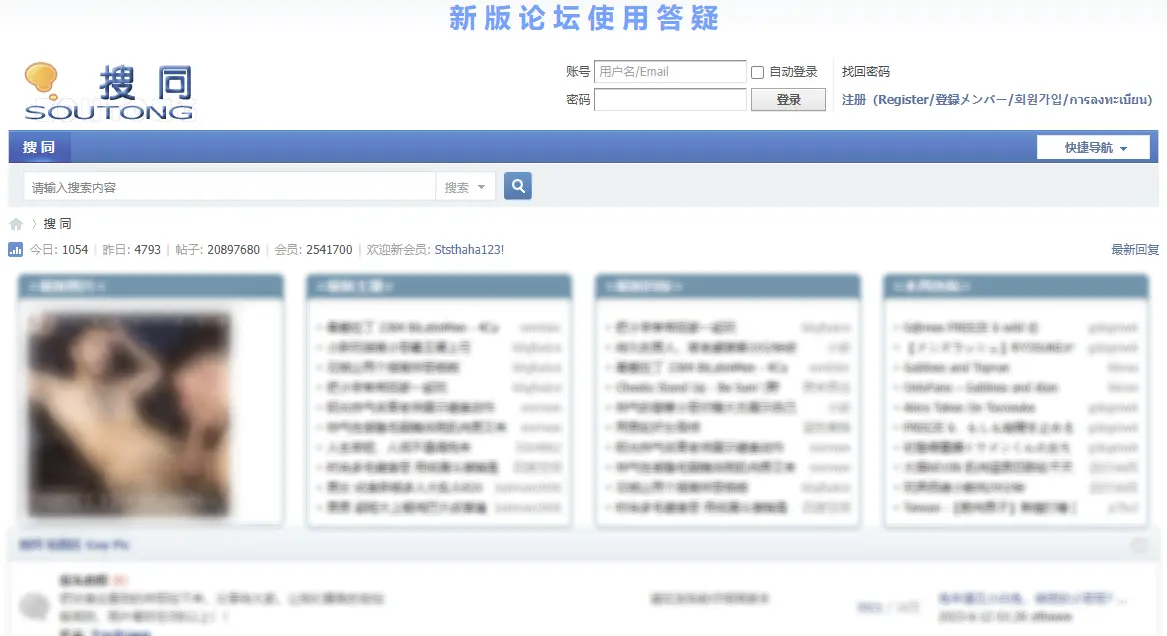This screenshot has width=1167, height=636.
Task: Enable the 自动登录 checkbox
Action: (757, 72)
